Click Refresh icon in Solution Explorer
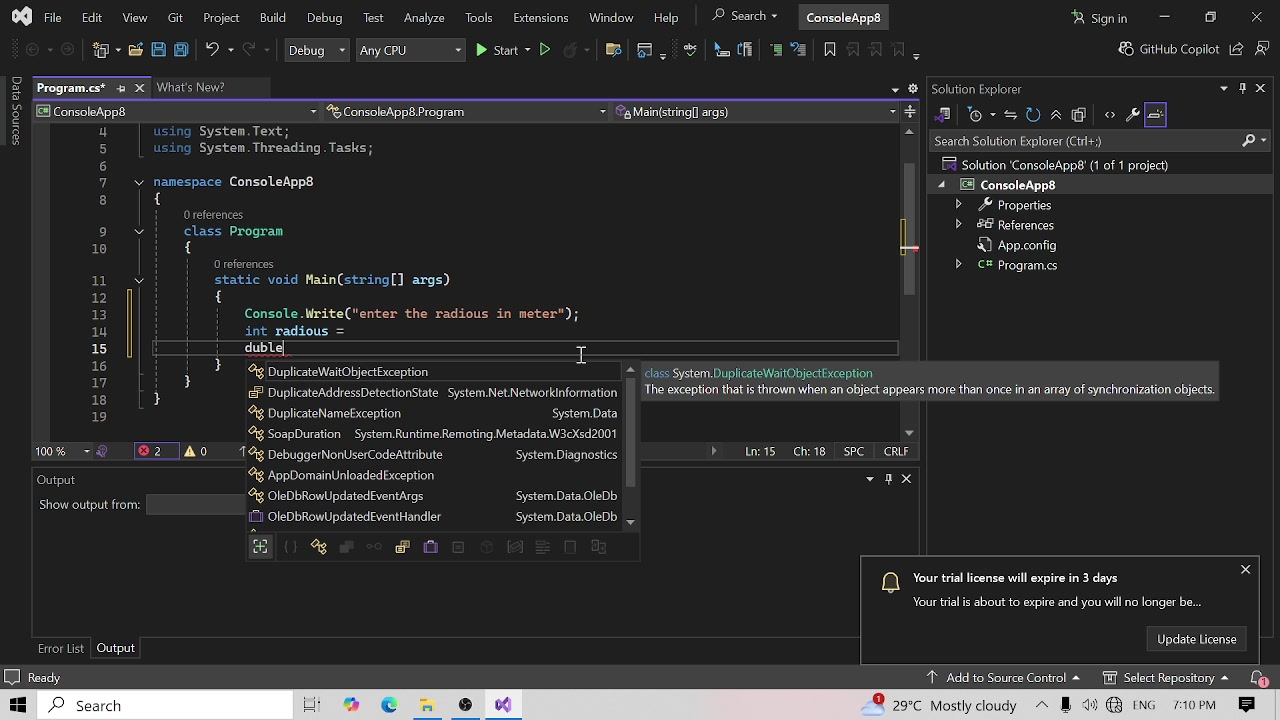The width and height of the screenshot is (1280, 720). pyautogui.click(x=1033, y=115)
